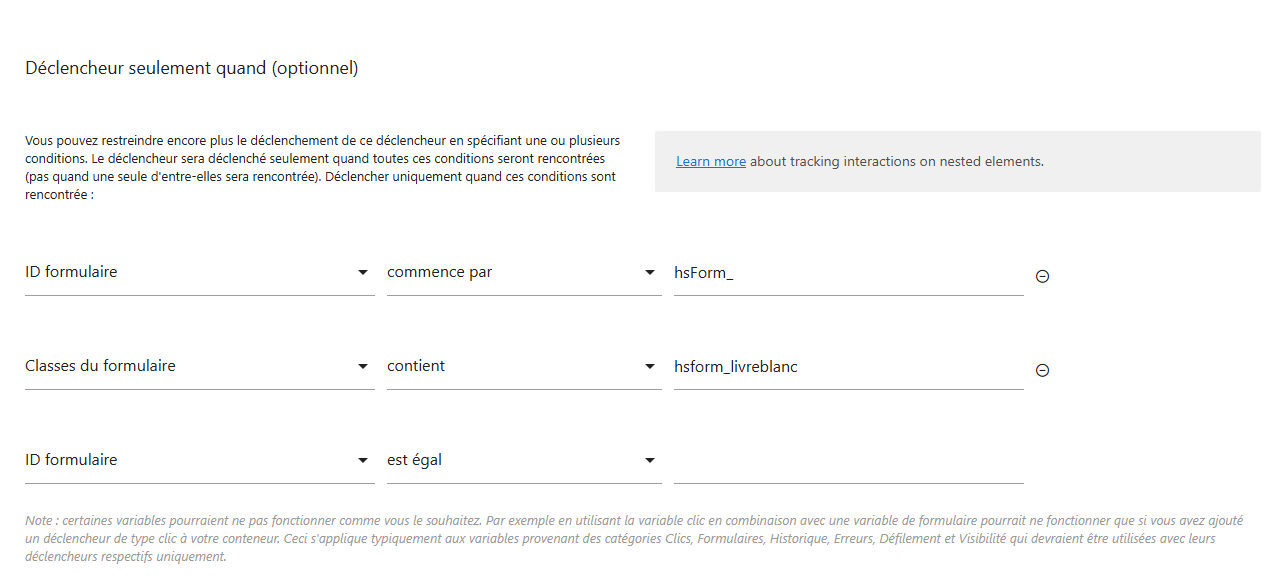Click the arrow beside 'est égal'
This screenshot has height=577, width=1272.
click(650, 461)
